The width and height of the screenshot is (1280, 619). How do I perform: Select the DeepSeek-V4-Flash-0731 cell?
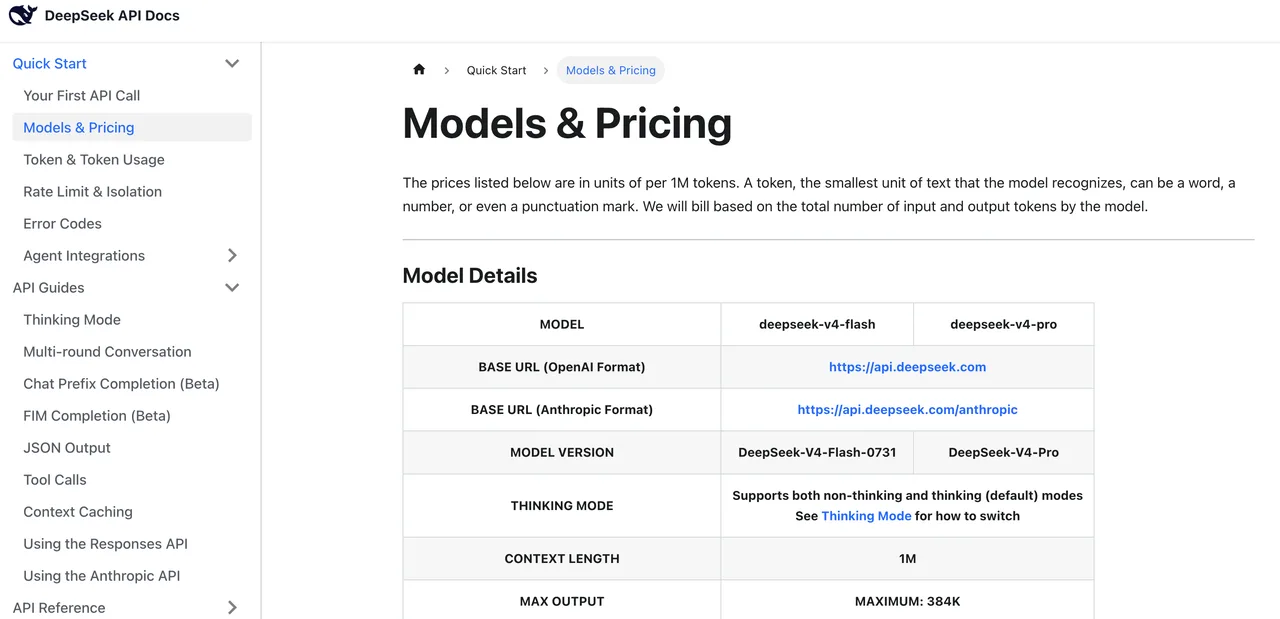[x=817, y=452]
